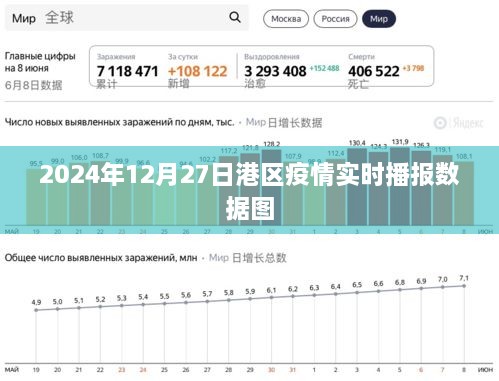Click the daily-infections chart title Число новых выявленных заражений
The height and width of the screenshot is (381, 499).
click(x=120, y=122)
